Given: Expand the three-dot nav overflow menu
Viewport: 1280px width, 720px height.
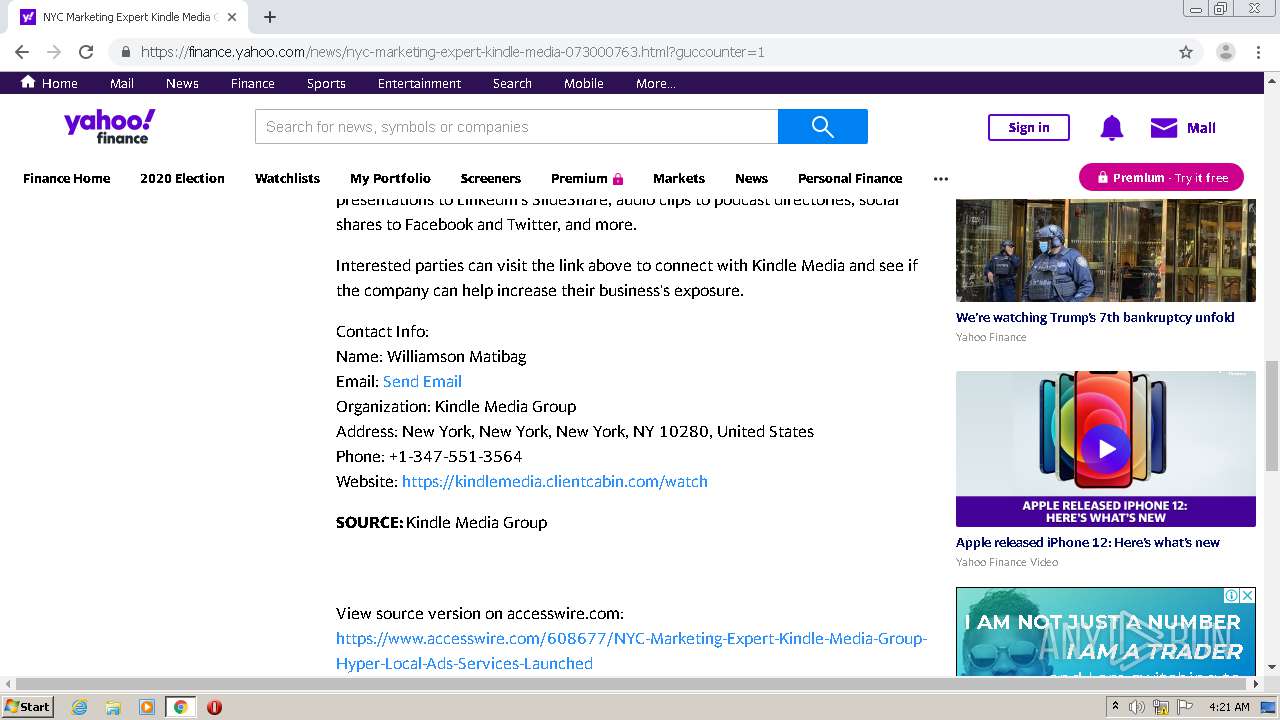Looking at the screenshot, I should coord(940,178).
